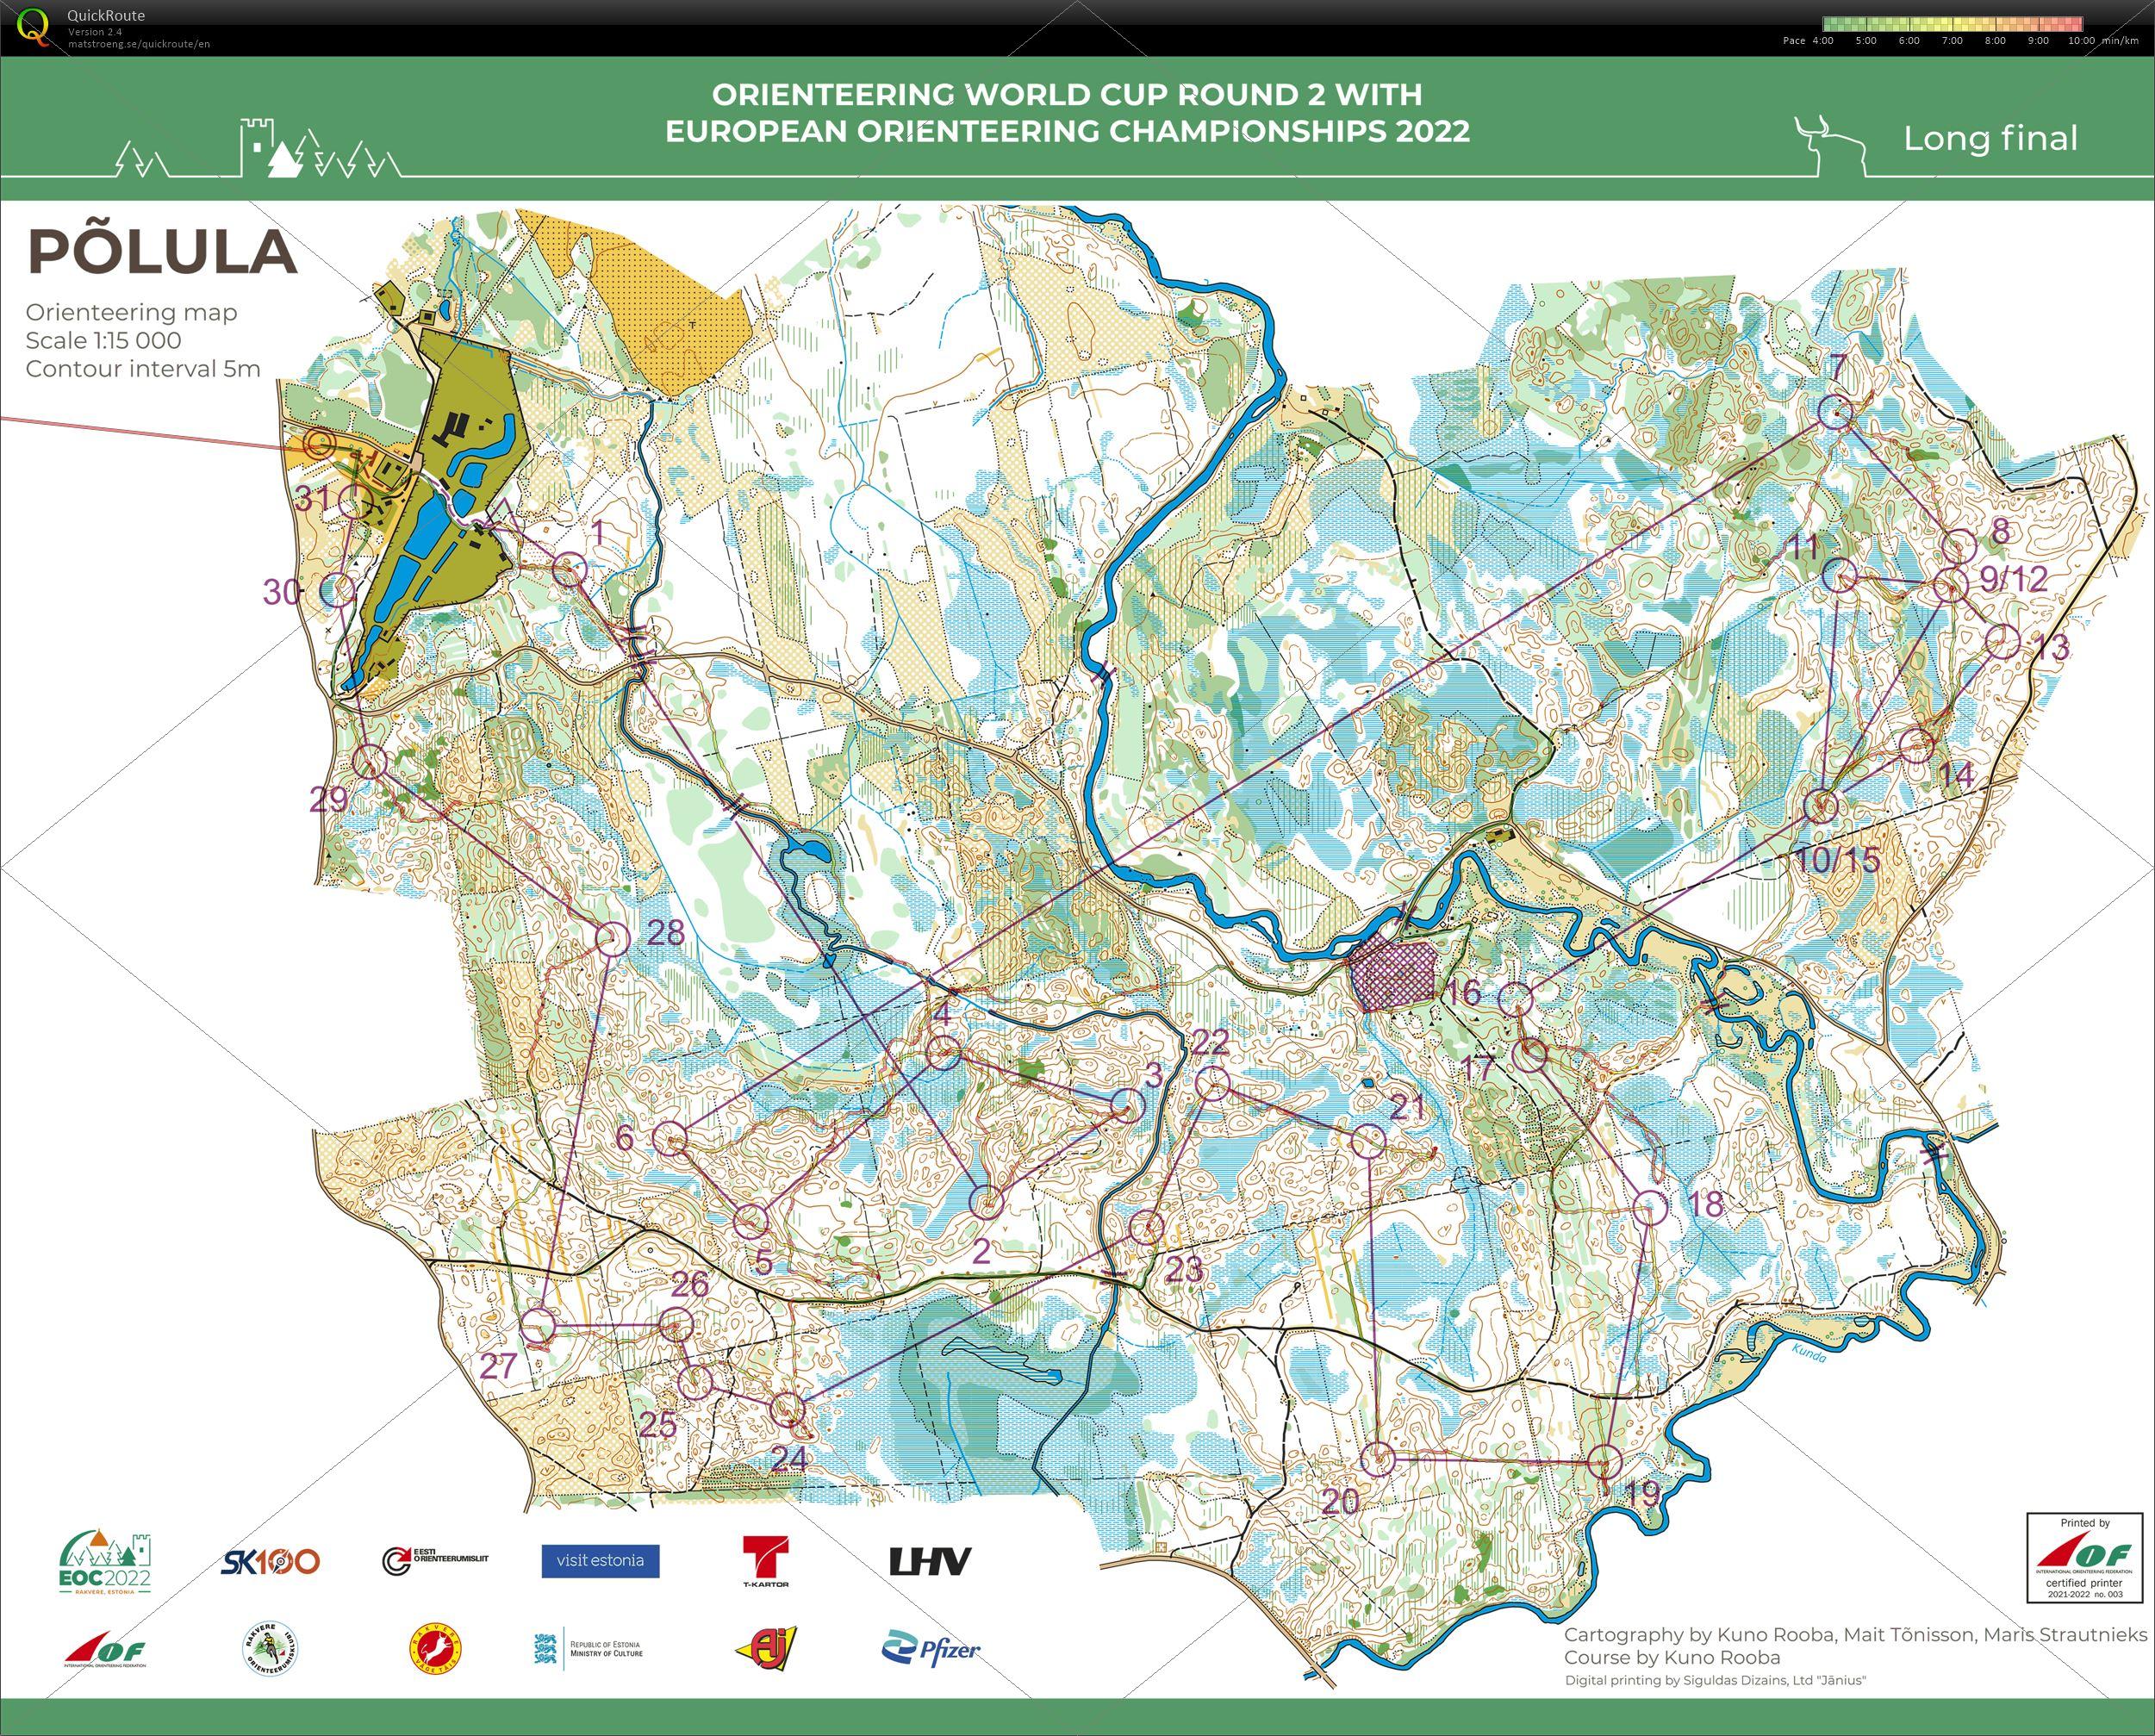The height and width of the screenshot is (1736, 2155).
Task: Open the visit estonia banner
Action: click(x=600, y=1560)
